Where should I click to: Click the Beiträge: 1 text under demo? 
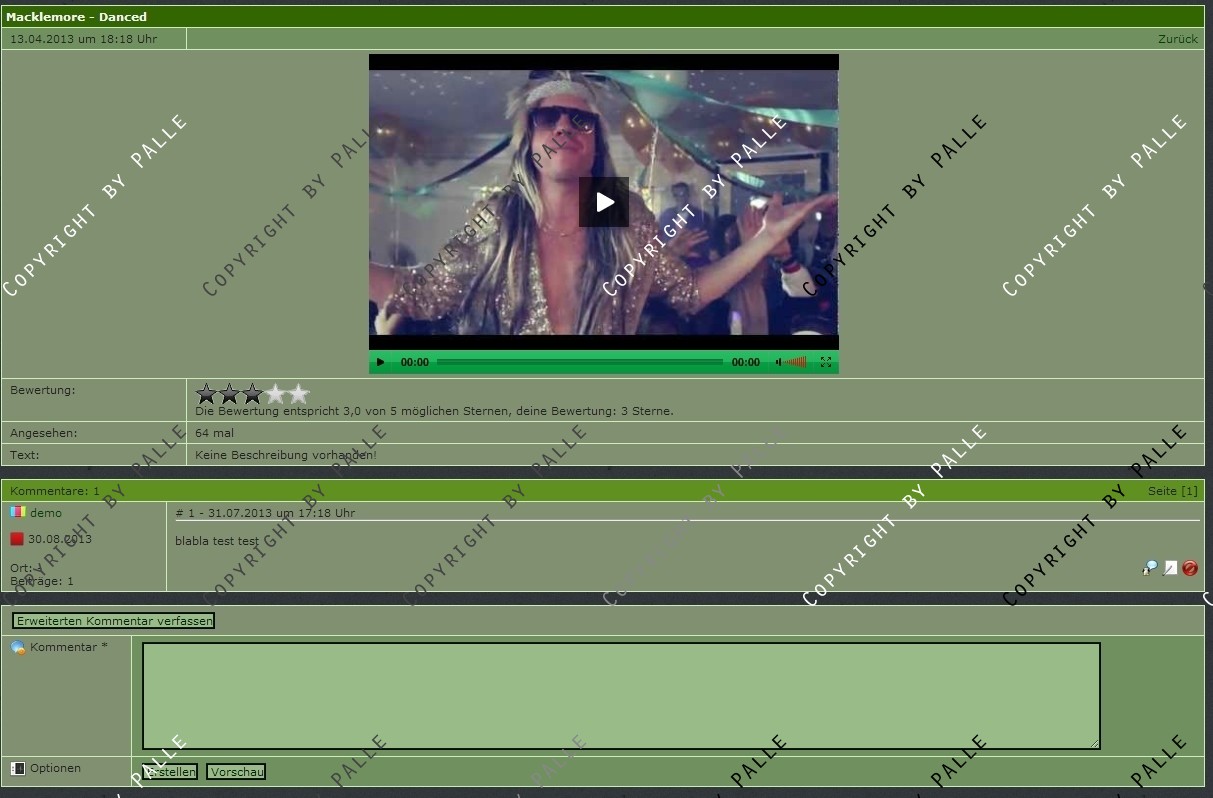pos(42,581)
